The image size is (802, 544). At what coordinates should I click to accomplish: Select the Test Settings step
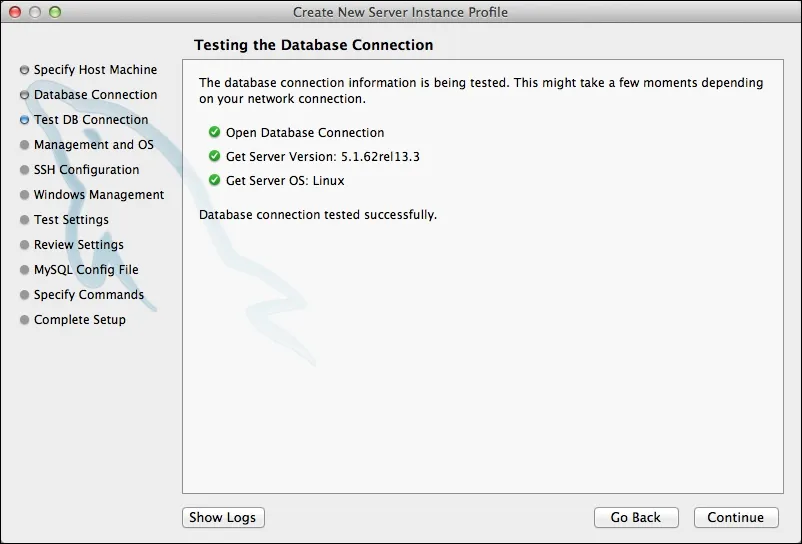pyautogui.click(x=71, y=220)
